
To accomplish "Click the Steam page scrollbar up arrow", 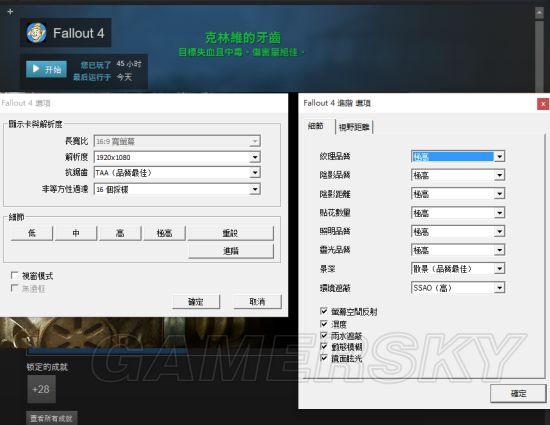I will point(539,13).
